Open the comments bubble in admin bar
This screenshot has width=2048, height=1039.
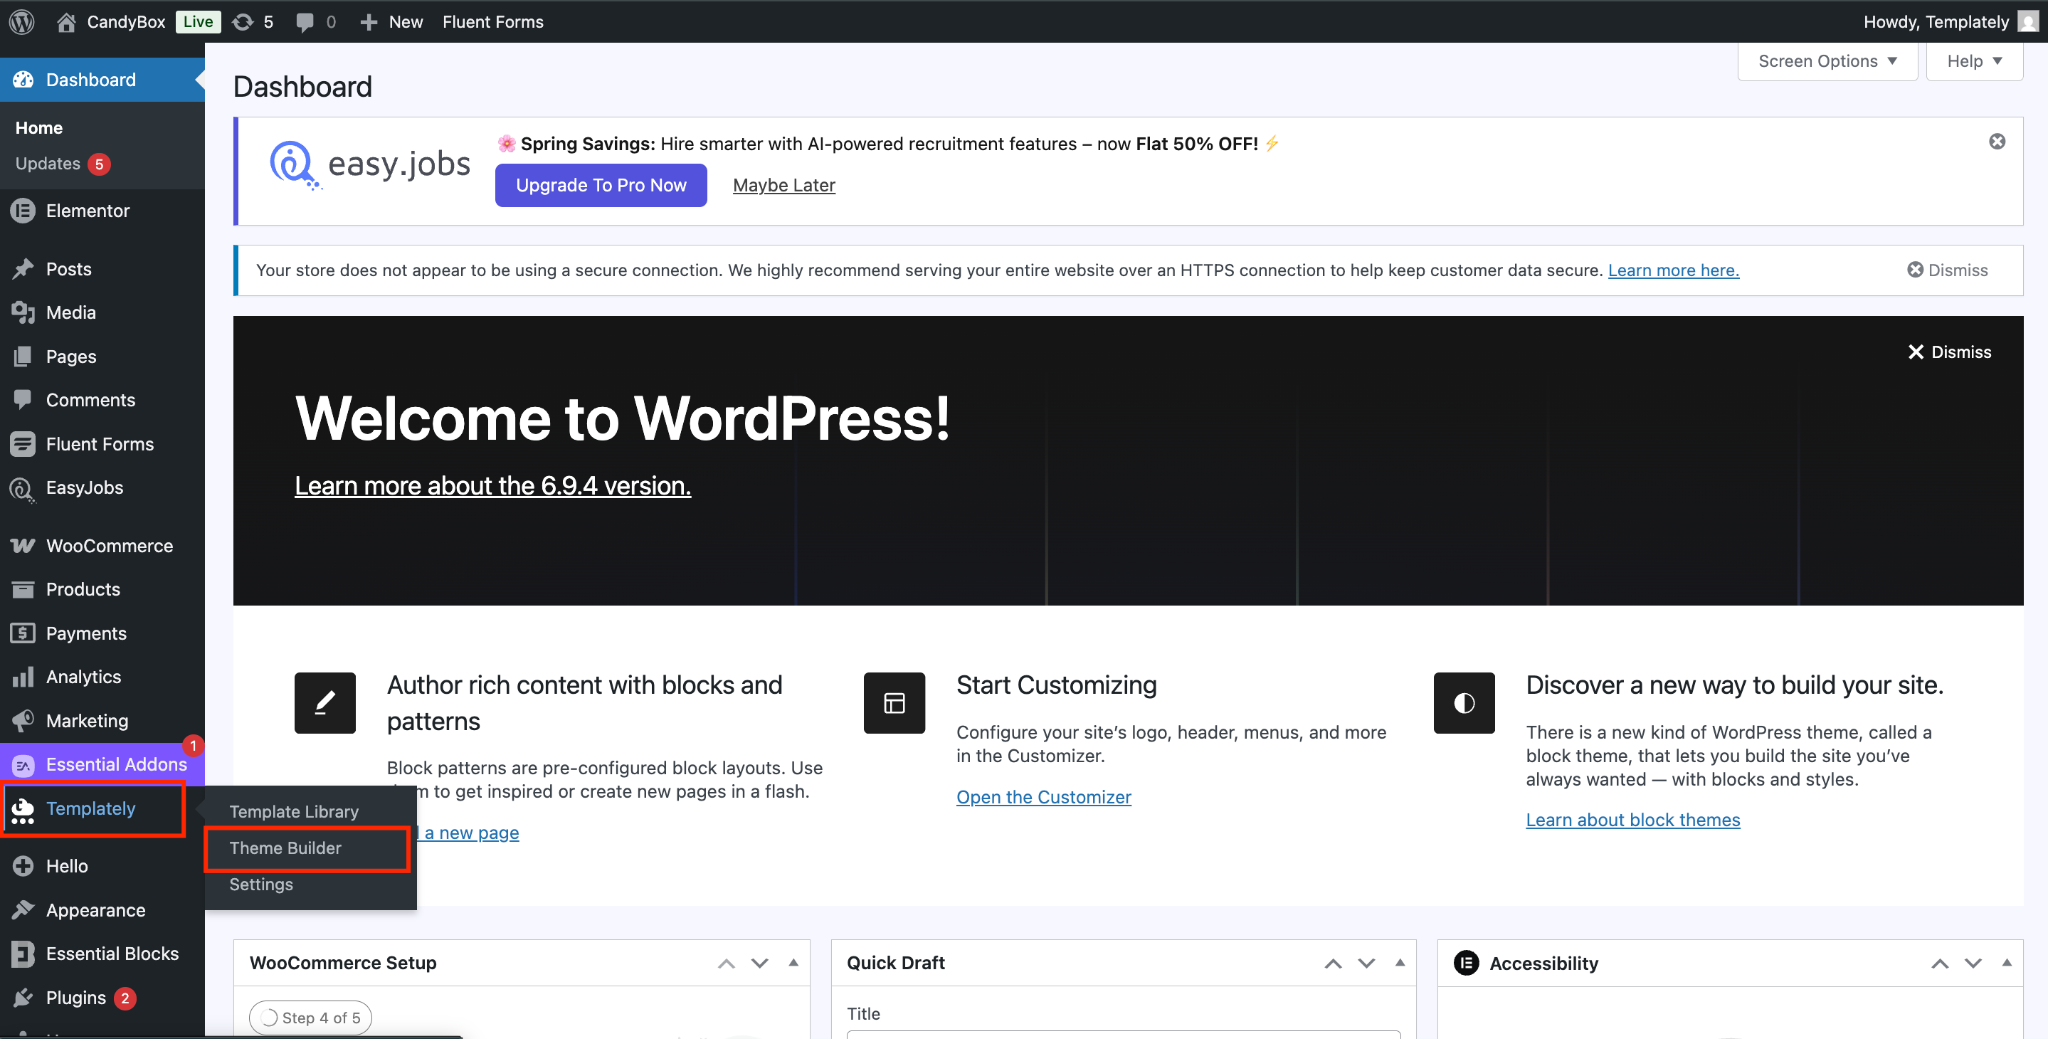(x=305, y=22)
